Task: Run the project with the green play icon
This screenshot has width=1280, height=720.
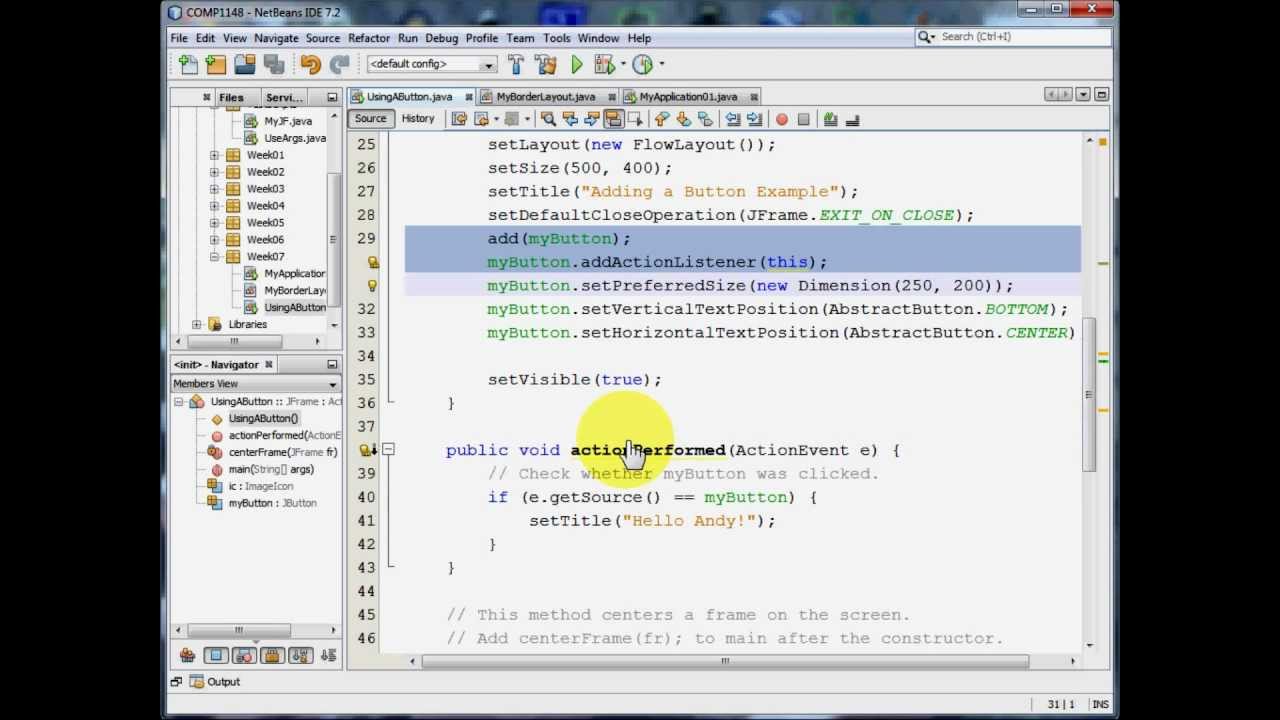Action: pyautogui.click(x=577, y=65)
